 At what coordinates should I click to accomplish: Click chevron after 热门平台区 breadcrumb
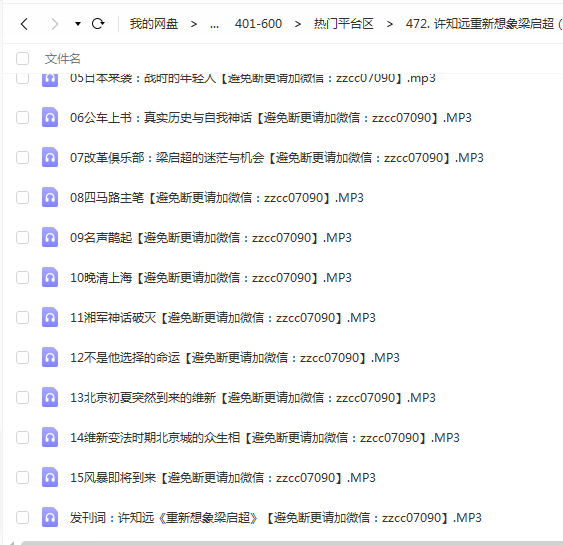[x=390, y=24]
